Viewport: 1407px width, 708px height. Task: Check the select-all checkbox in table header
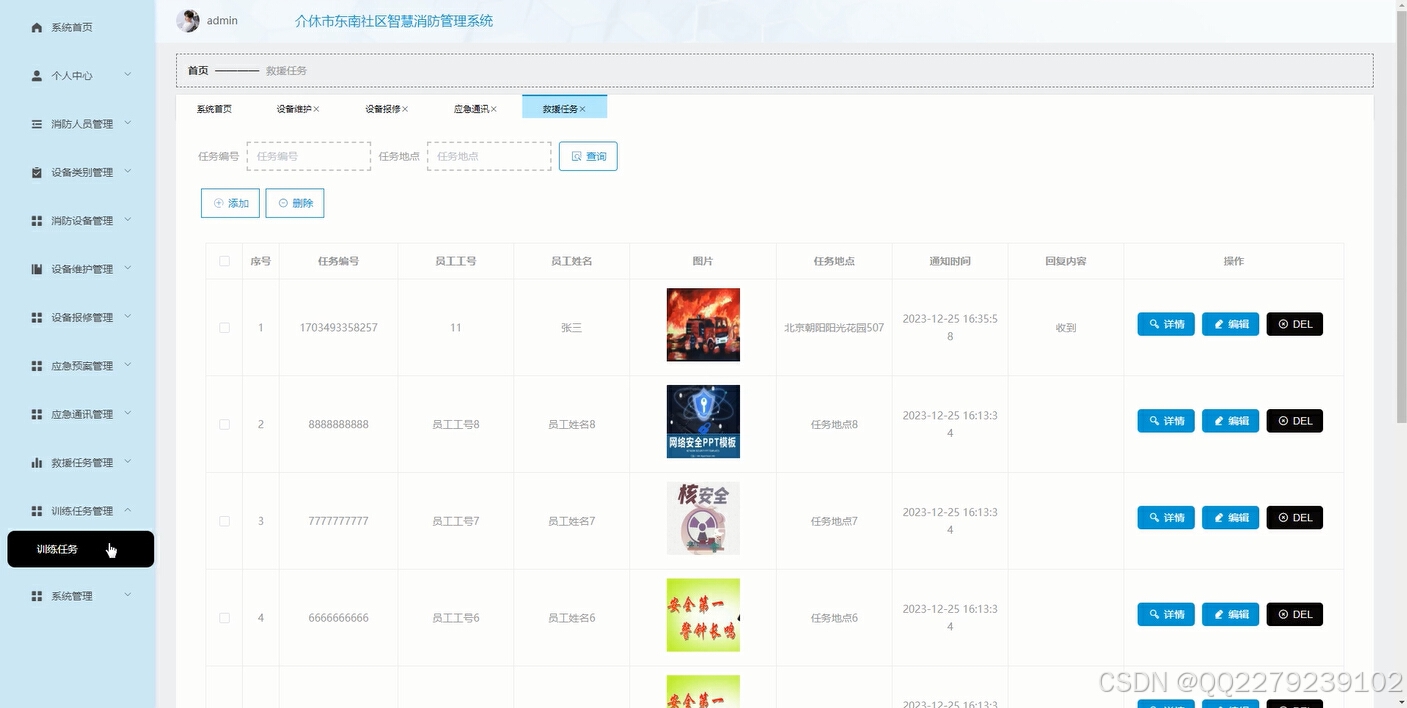tap(224, 260)
